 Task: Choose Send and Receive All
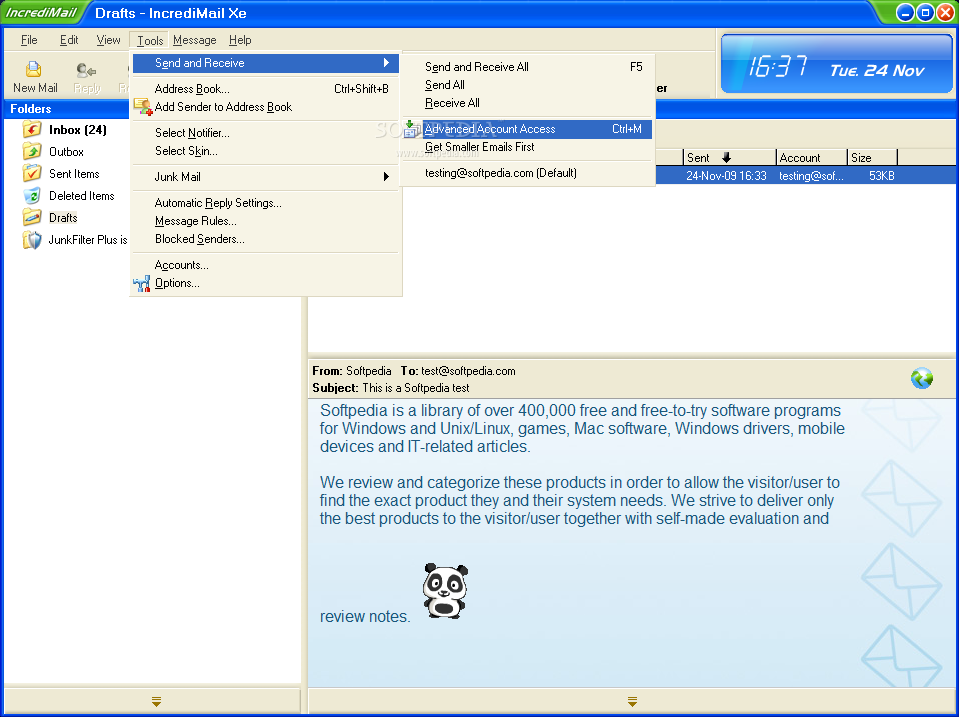[529, 67]
